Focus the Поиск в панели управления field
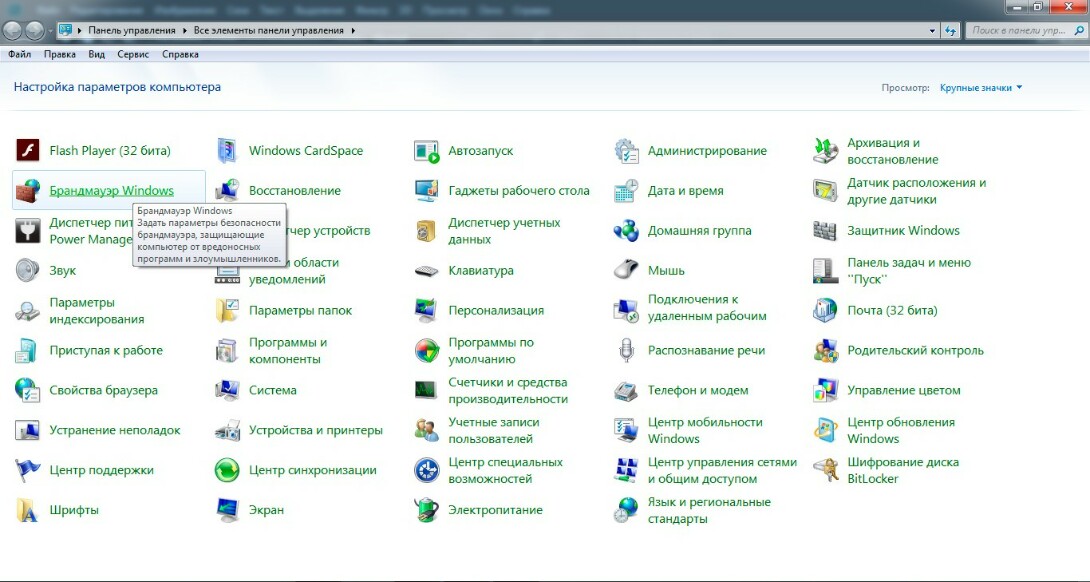Image resolution: width=1090 pixels, height=582 pixels. (1024, 31)
